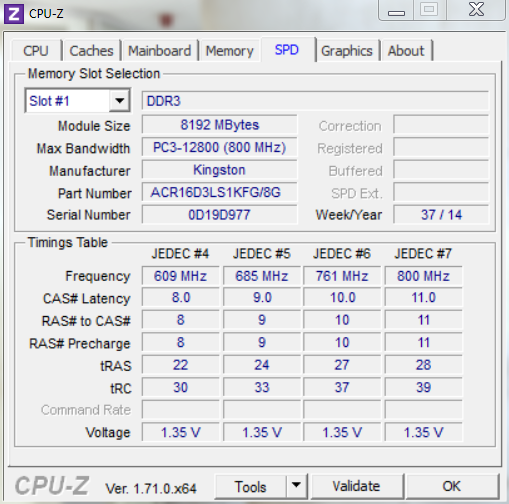The height and width of the screenshot is (504, 509).
Task: Select the Memory tab
Action: click(229, 51)
